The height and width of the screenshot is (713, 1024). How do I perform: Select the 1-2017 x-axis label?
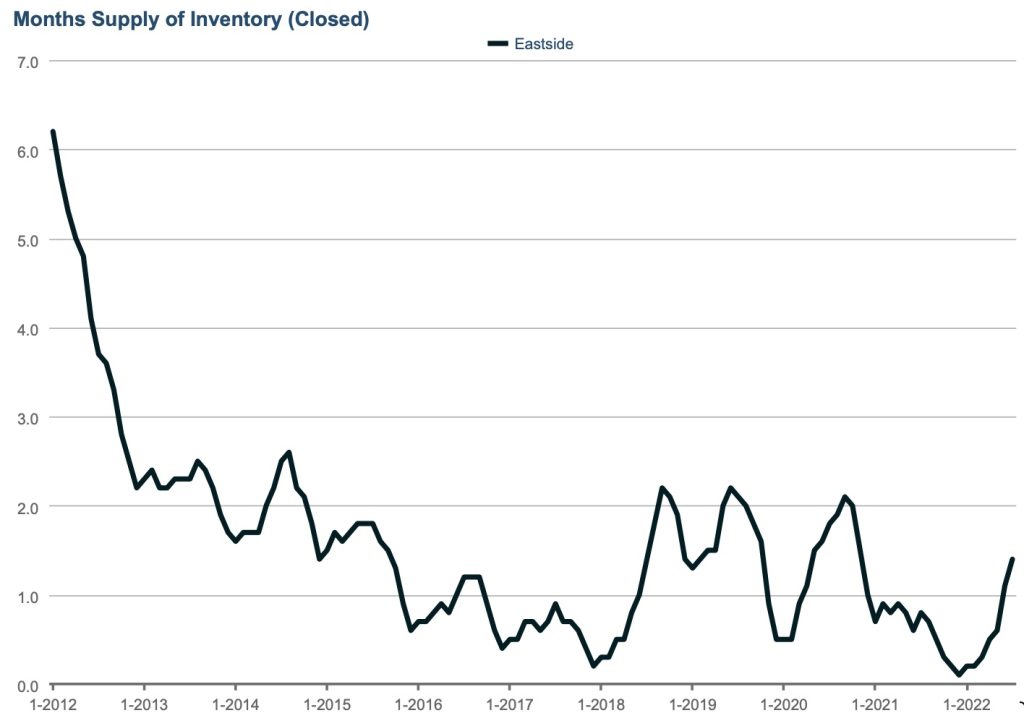point(508,702)
